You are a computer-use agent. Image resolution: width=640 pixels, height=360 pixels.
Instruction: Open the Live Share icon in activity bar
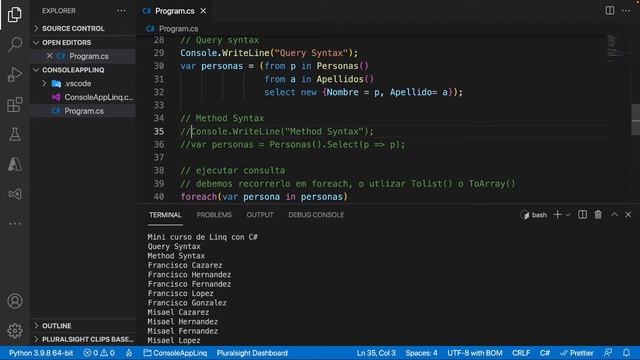tap(15, 194)
